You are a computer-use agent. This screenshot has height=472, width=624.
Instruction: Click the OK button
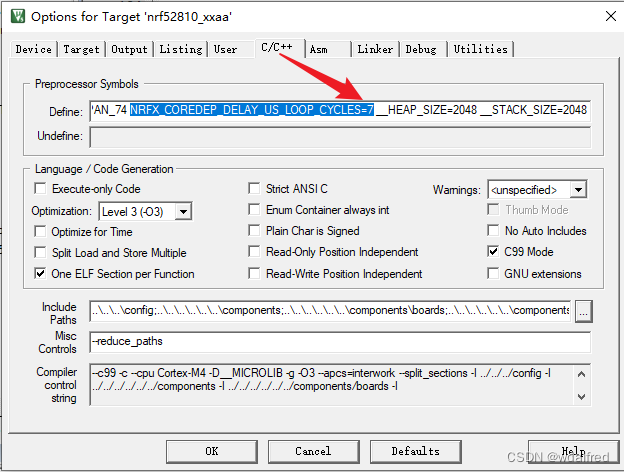pyautogui.click(x=212, y=451)
